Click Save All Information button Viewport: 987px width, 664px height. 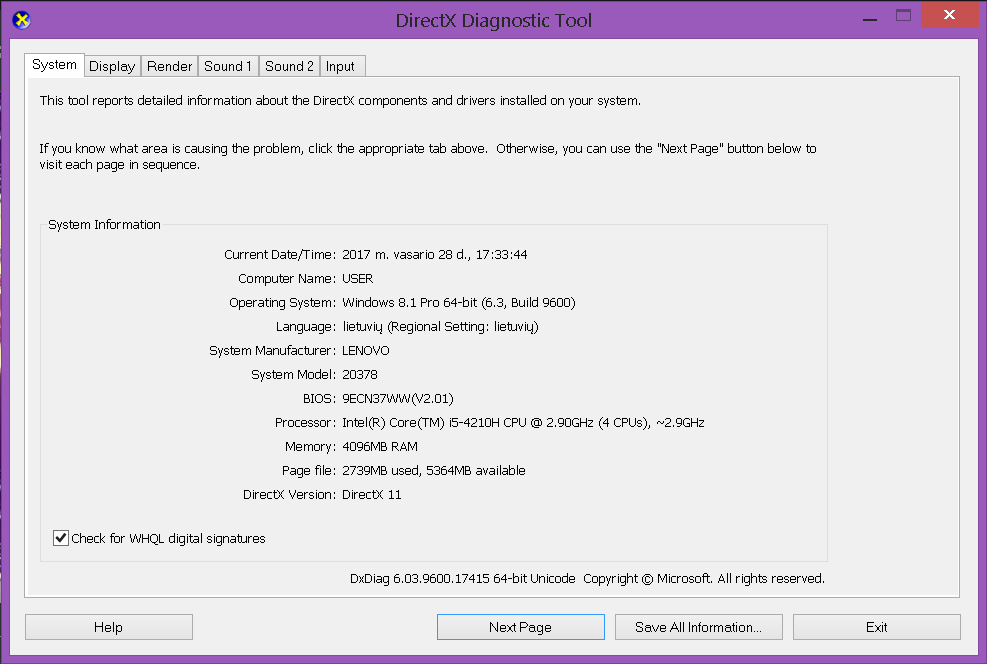tap(699, 627)
